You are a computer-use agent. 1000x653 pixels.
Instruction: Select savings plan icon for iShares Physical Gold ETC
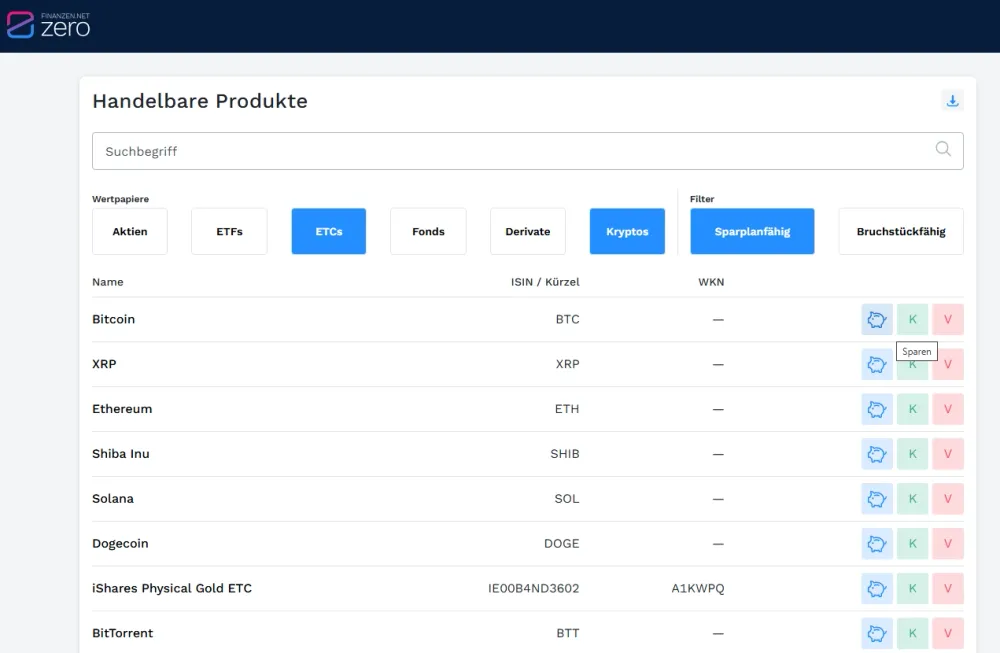877,589
